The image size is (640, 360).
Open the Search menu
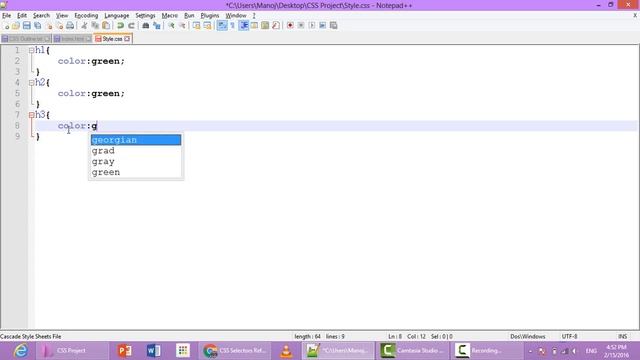tap(41, 16)
